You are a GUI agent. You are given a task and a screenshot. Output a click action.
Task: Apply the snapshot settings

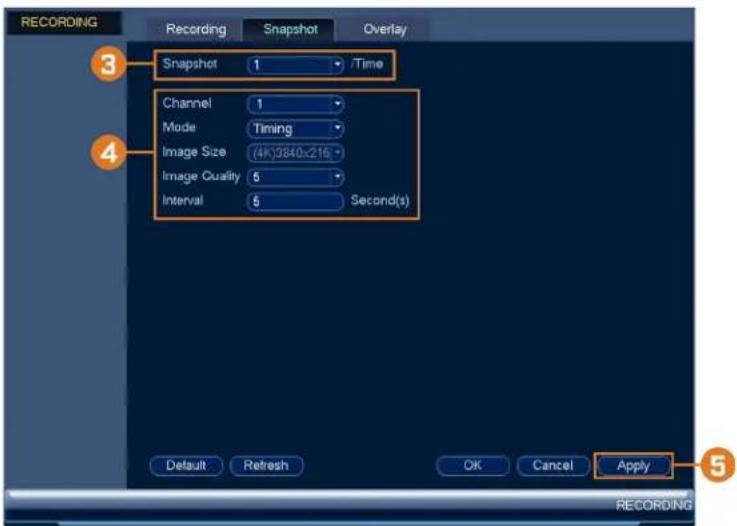(x=633, y=466)
